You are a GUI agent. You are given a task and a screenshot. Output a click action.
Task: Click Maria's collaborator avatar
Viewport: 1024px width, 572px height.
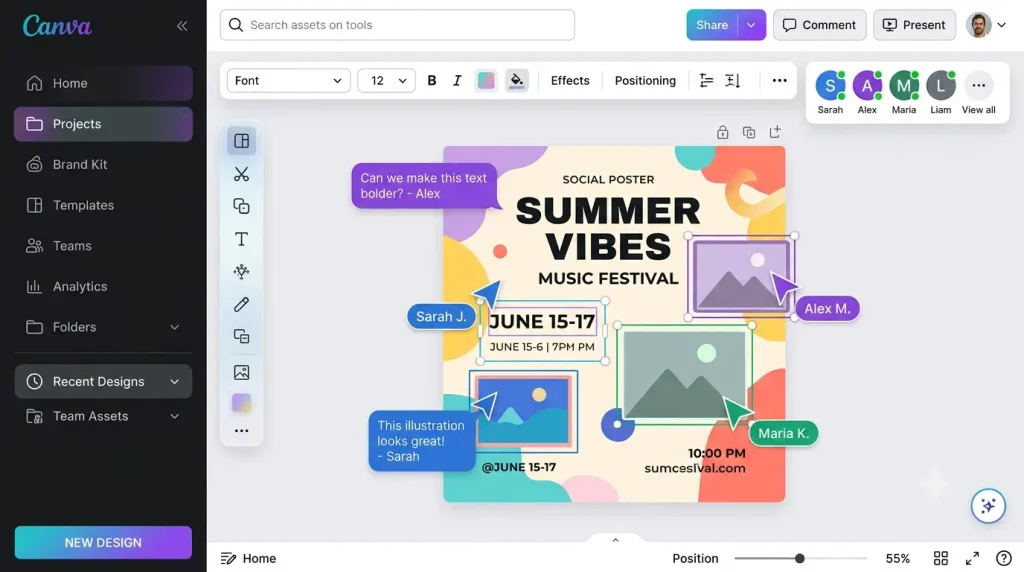pos(904,86)
